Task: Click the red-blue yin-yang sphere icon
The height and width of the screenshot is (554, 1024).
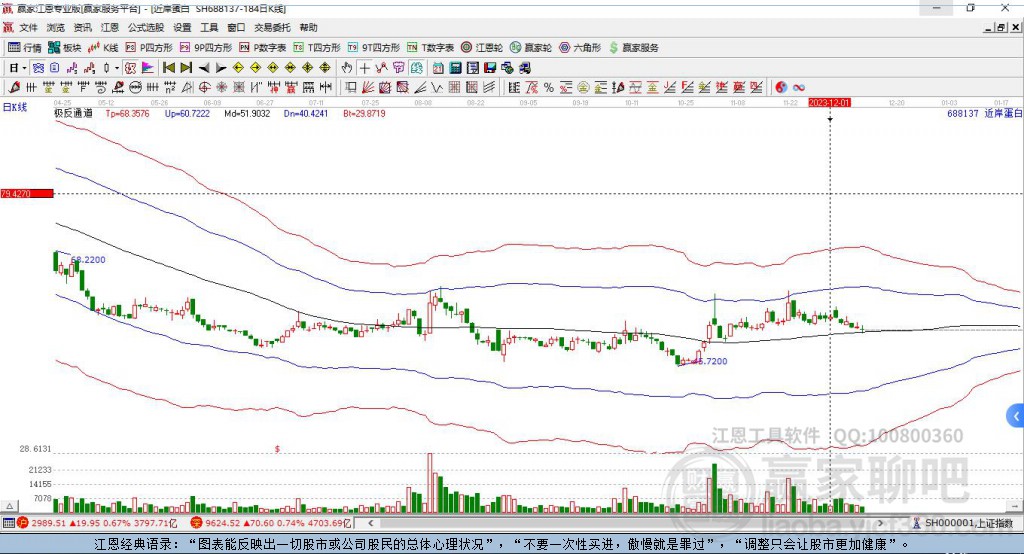Action: [x=781, y=88]
